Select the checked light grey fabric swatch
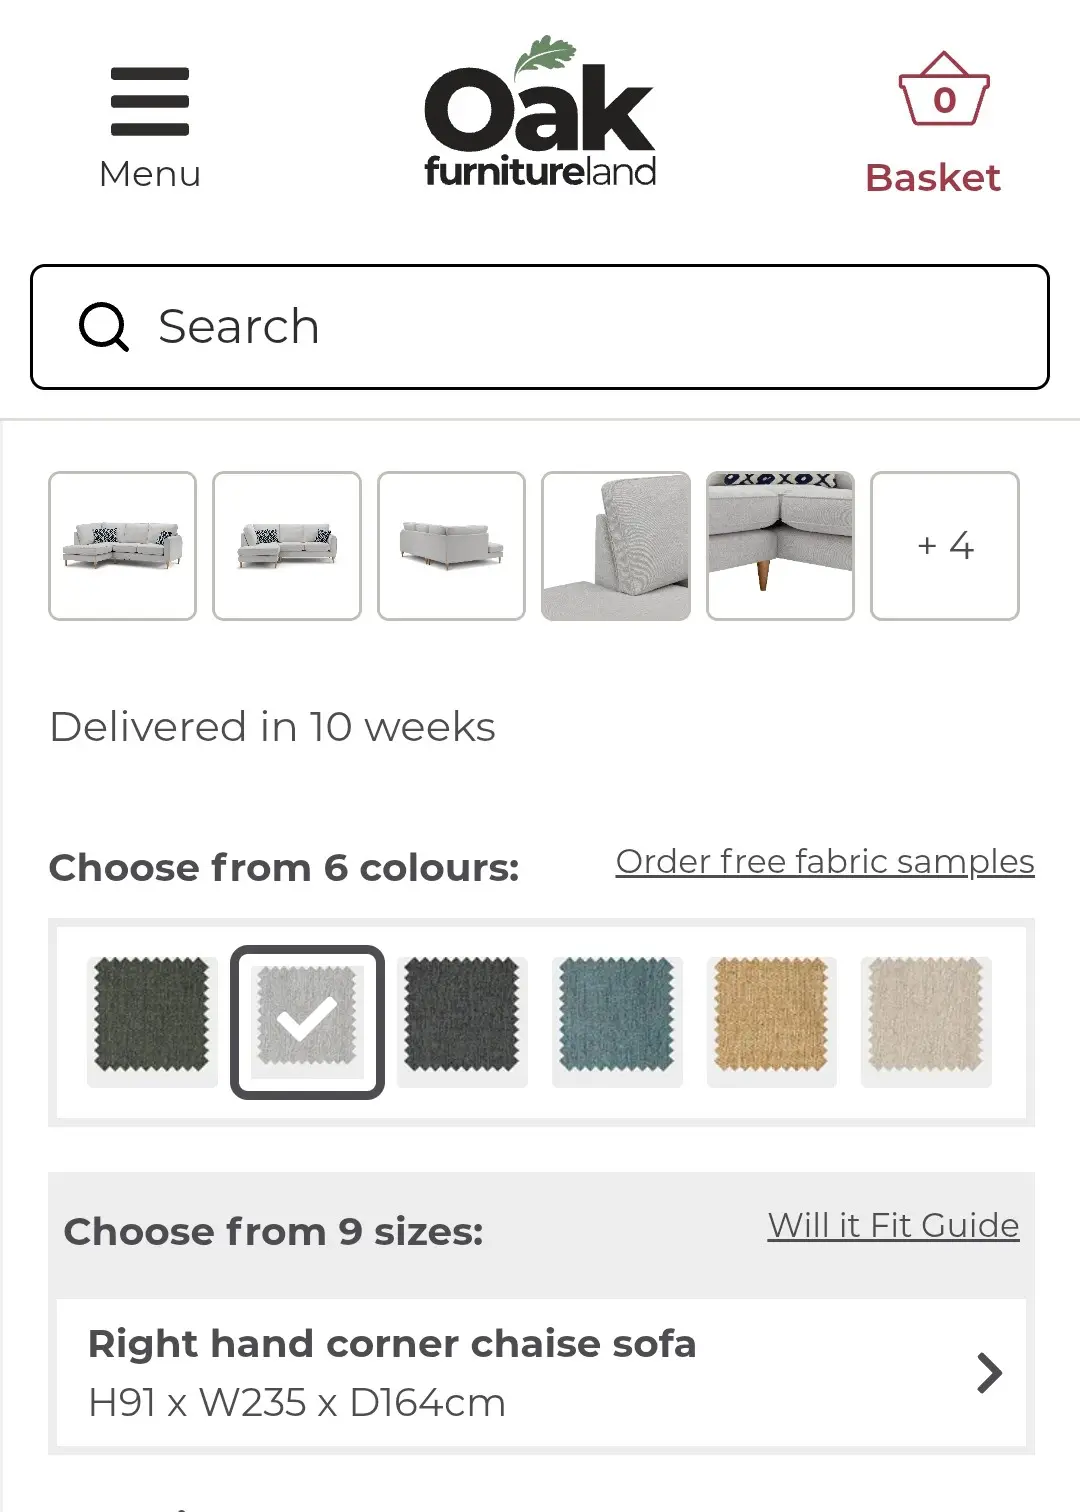Screen dimensions: 1080x1512 point(307,1022)
